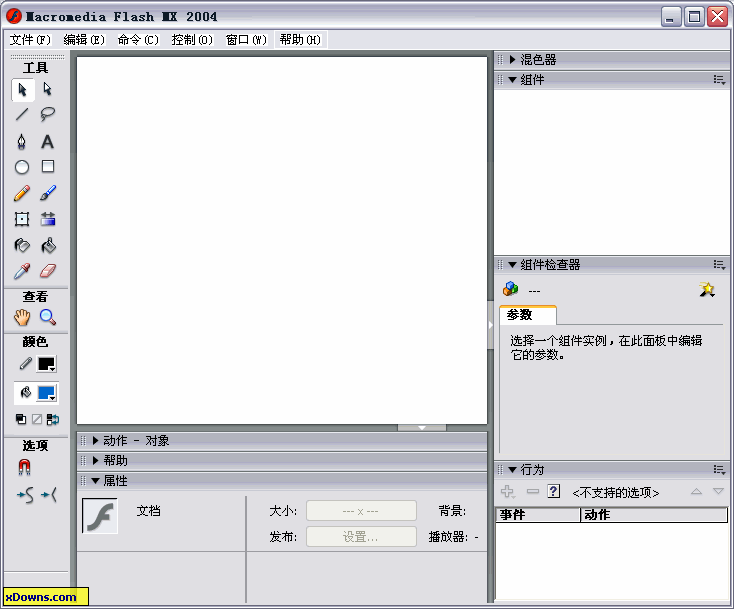The width and height of the screenshot is (734, 609).
Task: Click the component wizard star icon
Action: point(707,290)
